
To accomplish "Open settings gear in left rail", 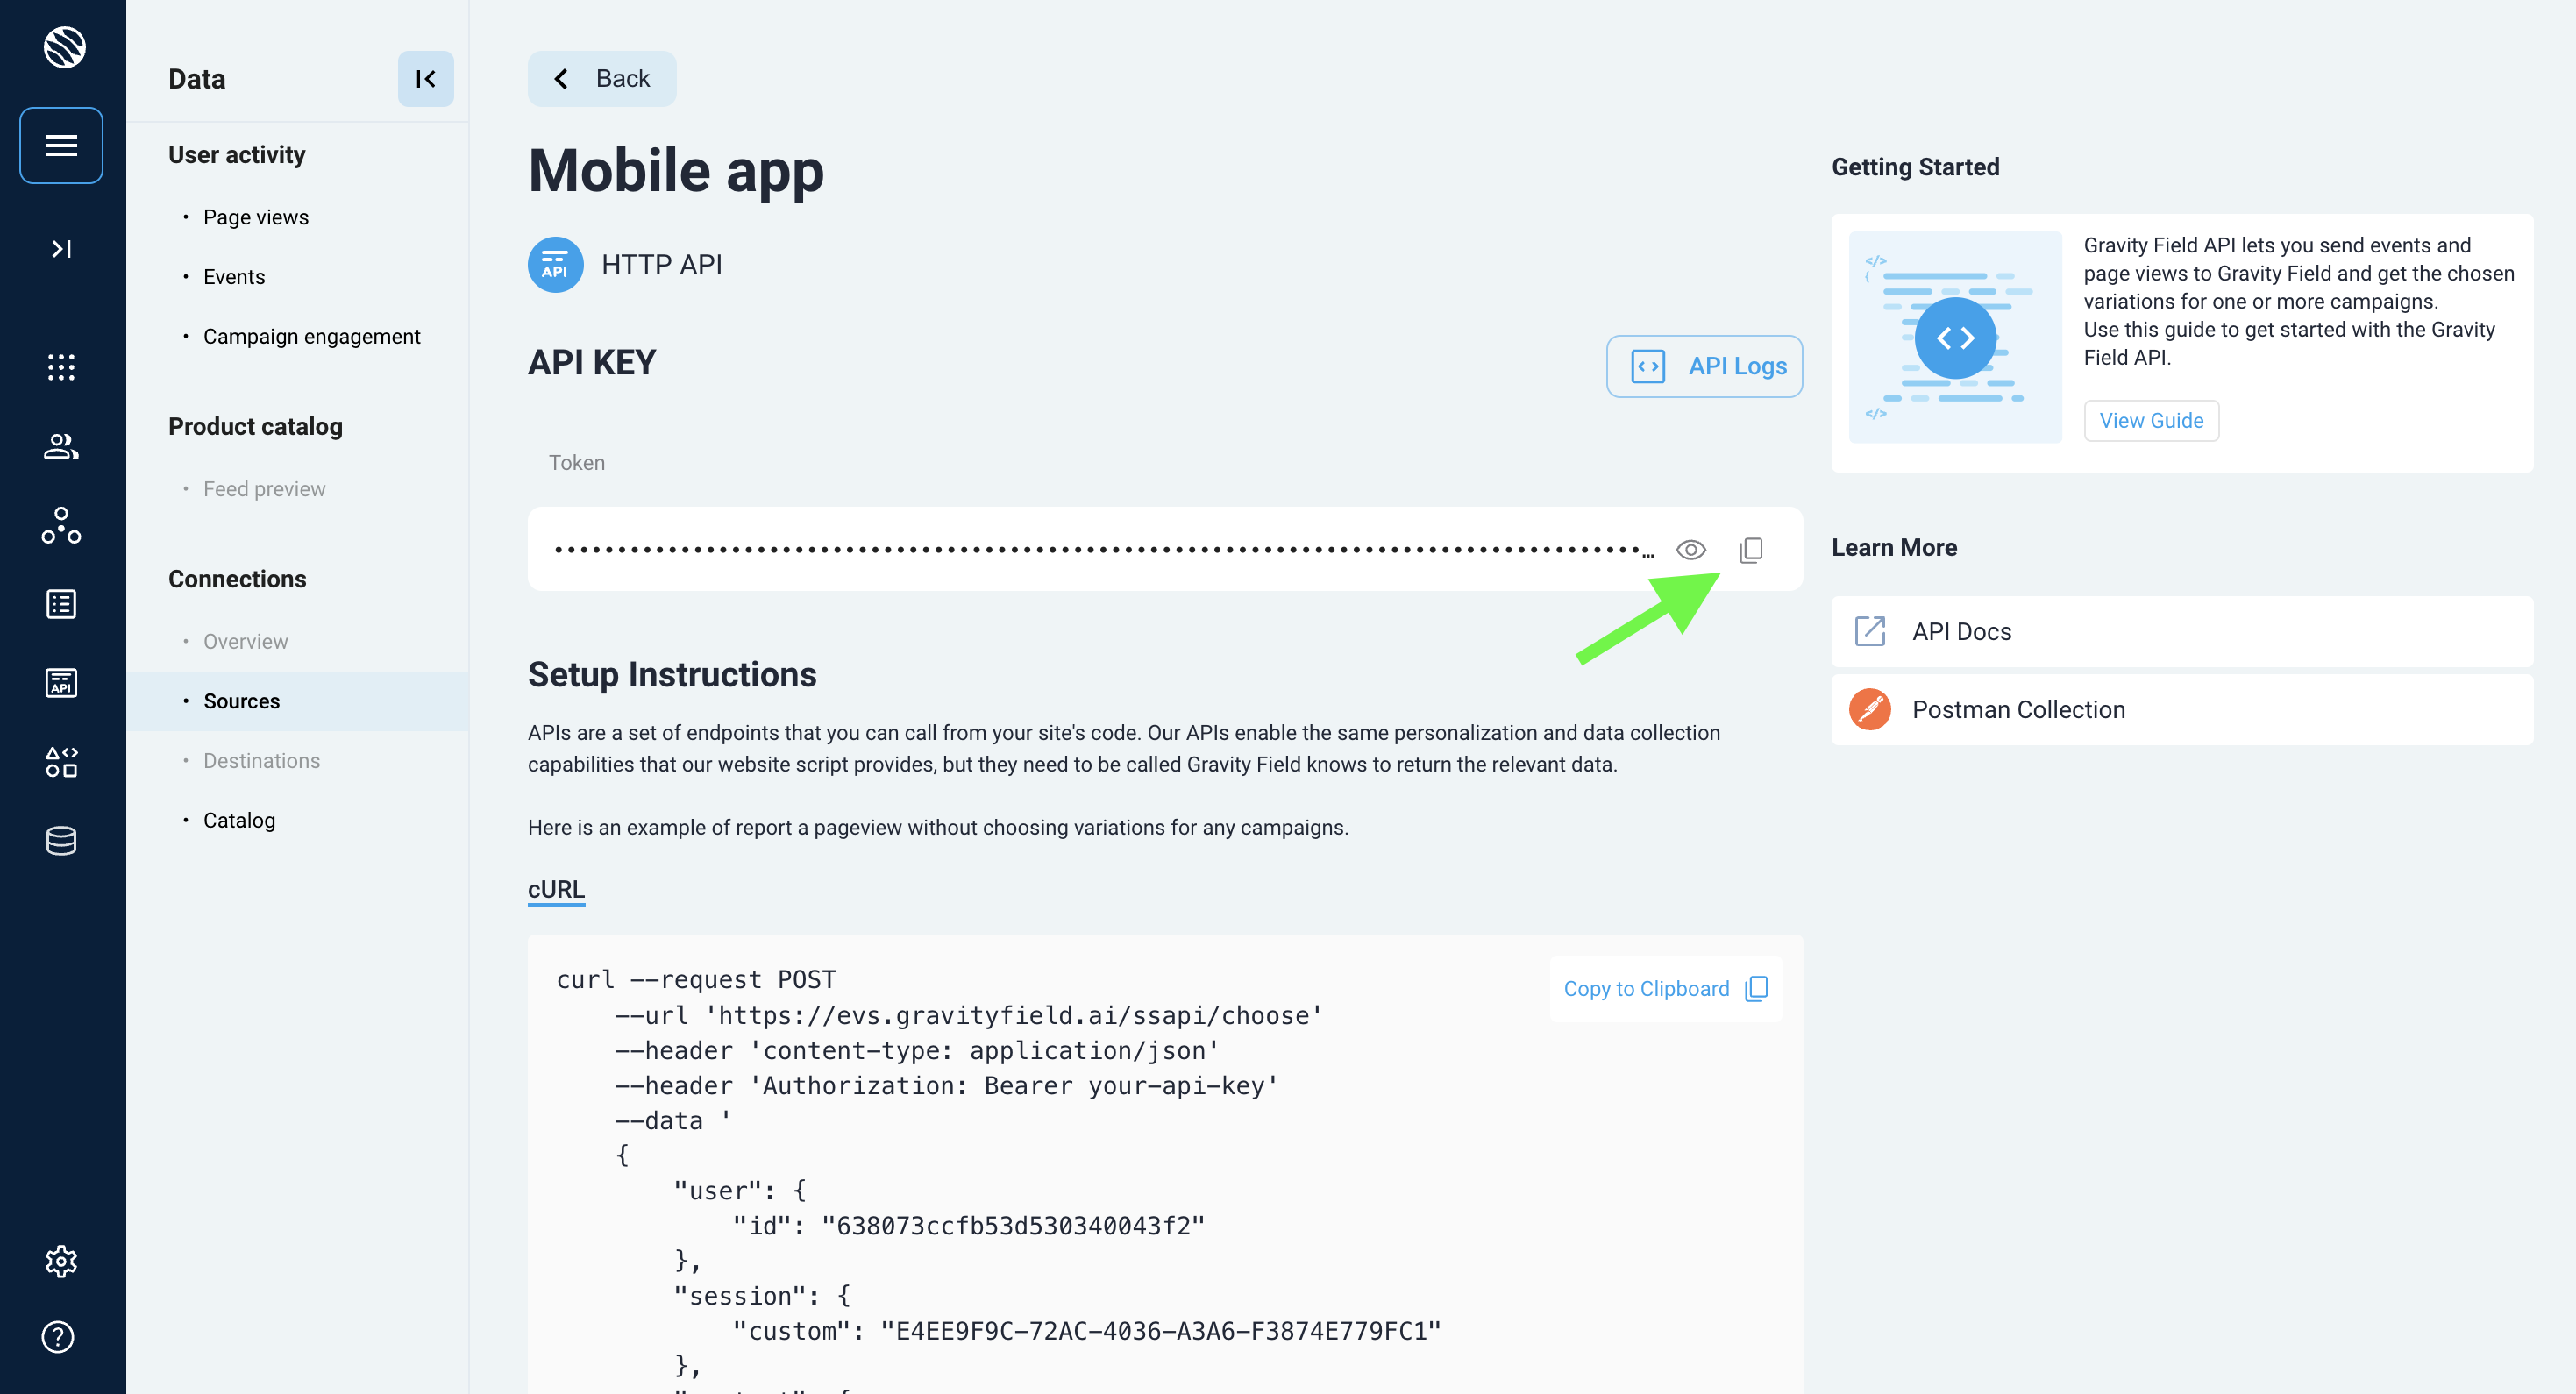I will pos(61,1261).
